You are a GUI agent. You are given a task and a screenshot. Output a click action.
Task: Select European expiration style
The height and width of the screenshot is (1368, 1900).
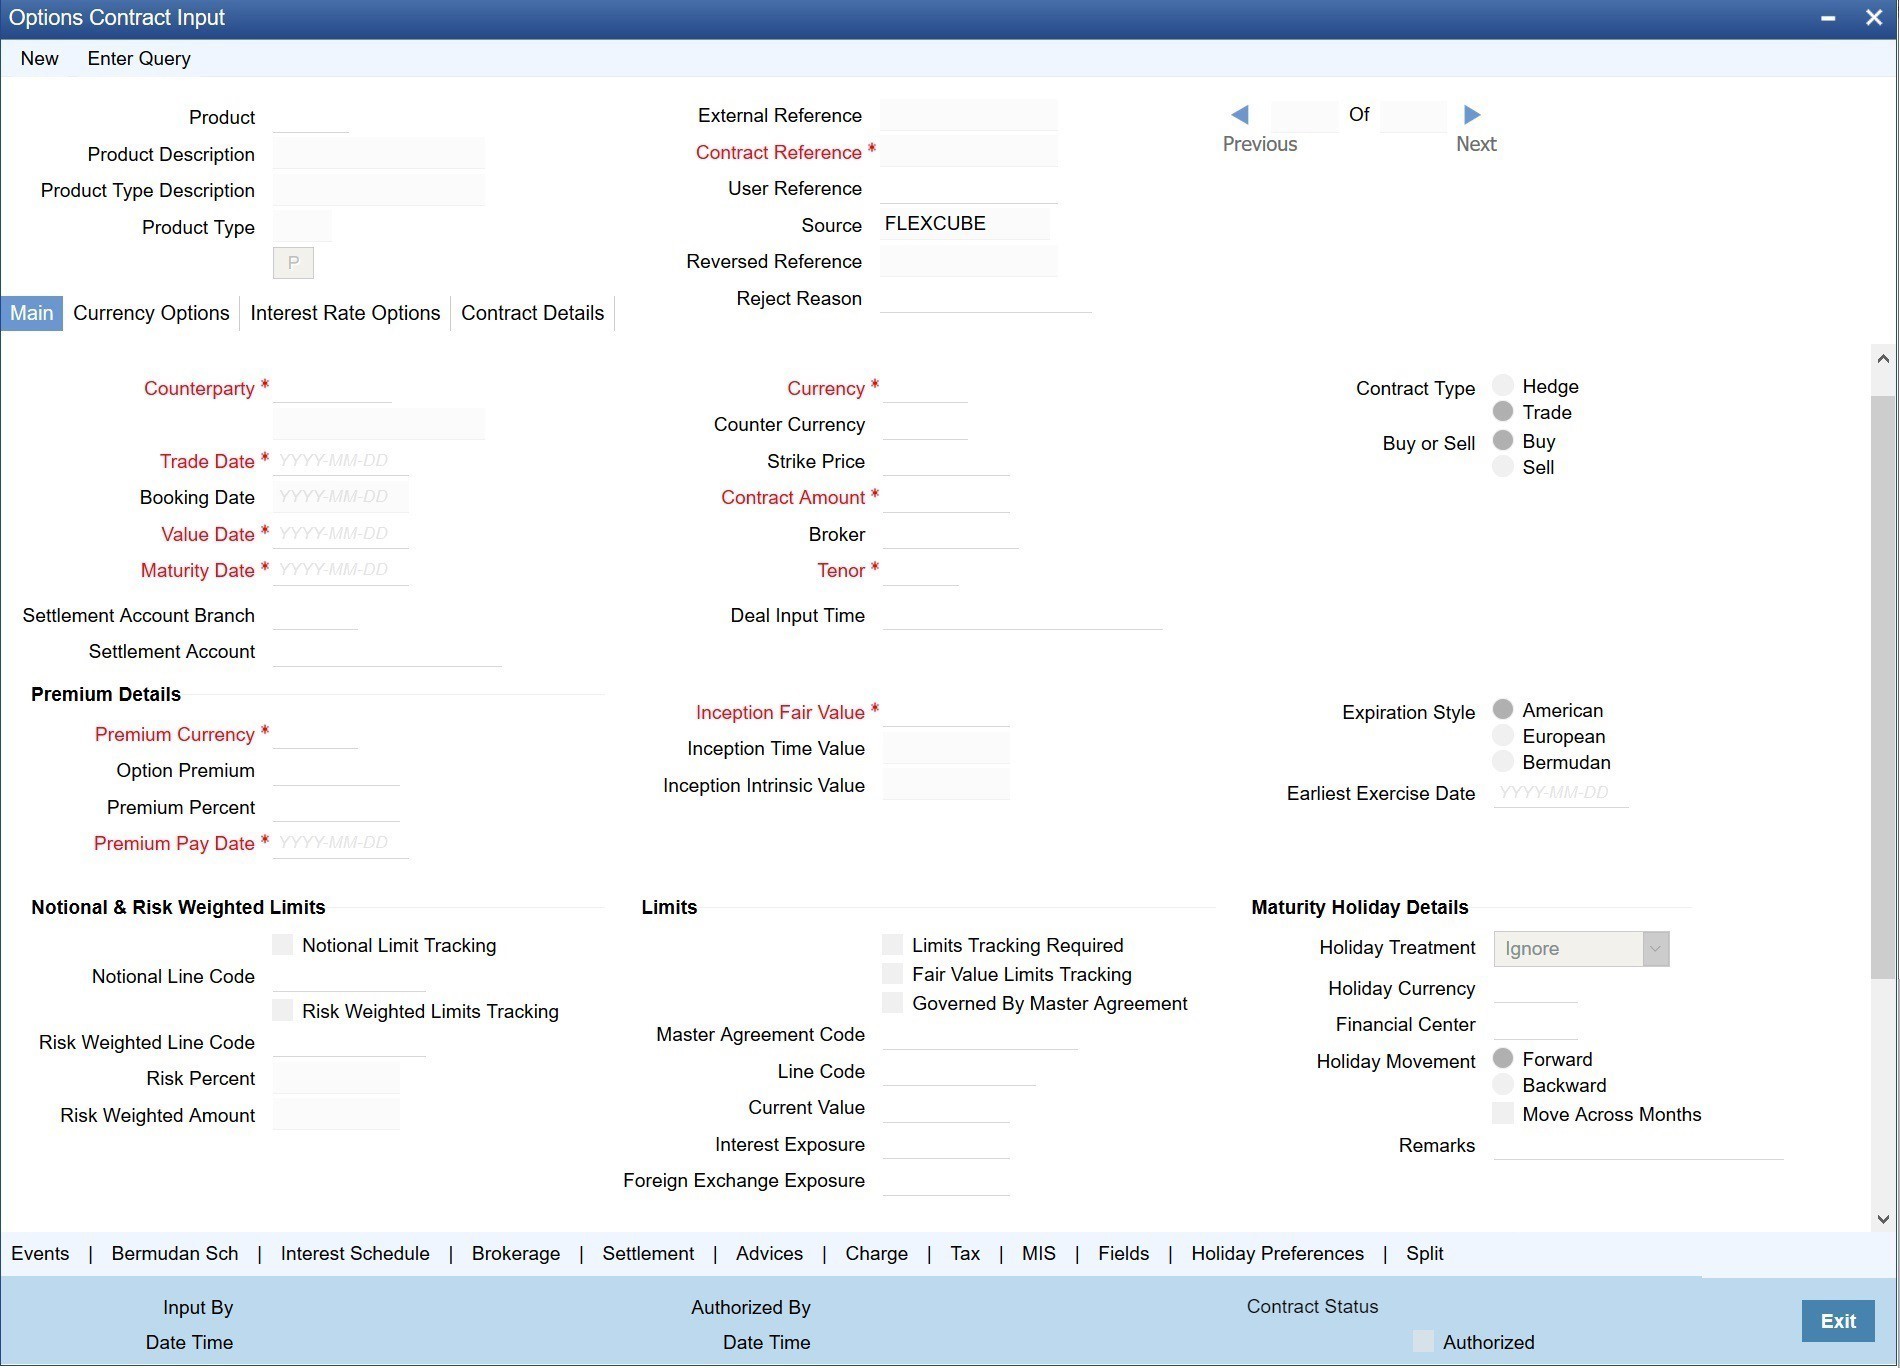pyautogui.click(x=1503, y=735)
